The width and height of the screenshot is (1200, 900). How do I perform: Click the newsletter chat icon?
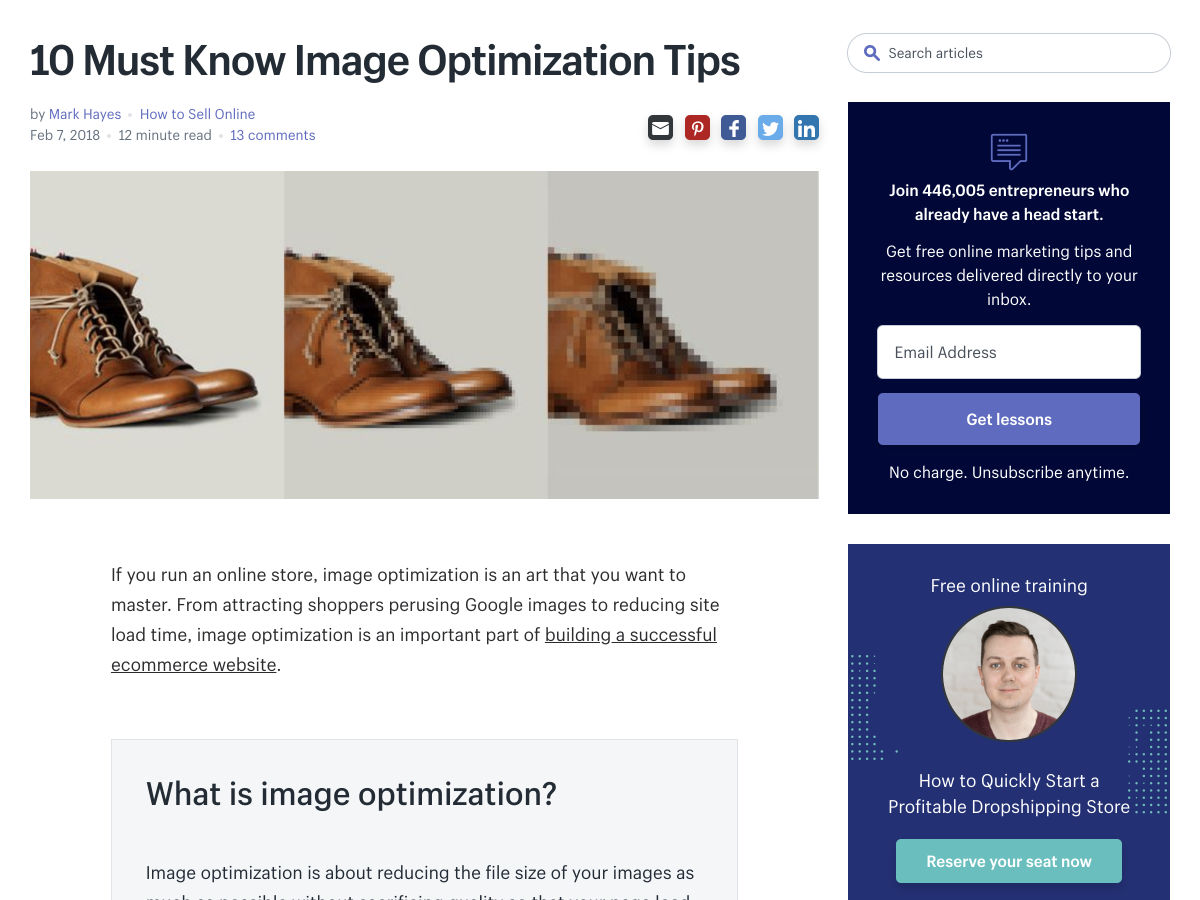[1009, 151]
